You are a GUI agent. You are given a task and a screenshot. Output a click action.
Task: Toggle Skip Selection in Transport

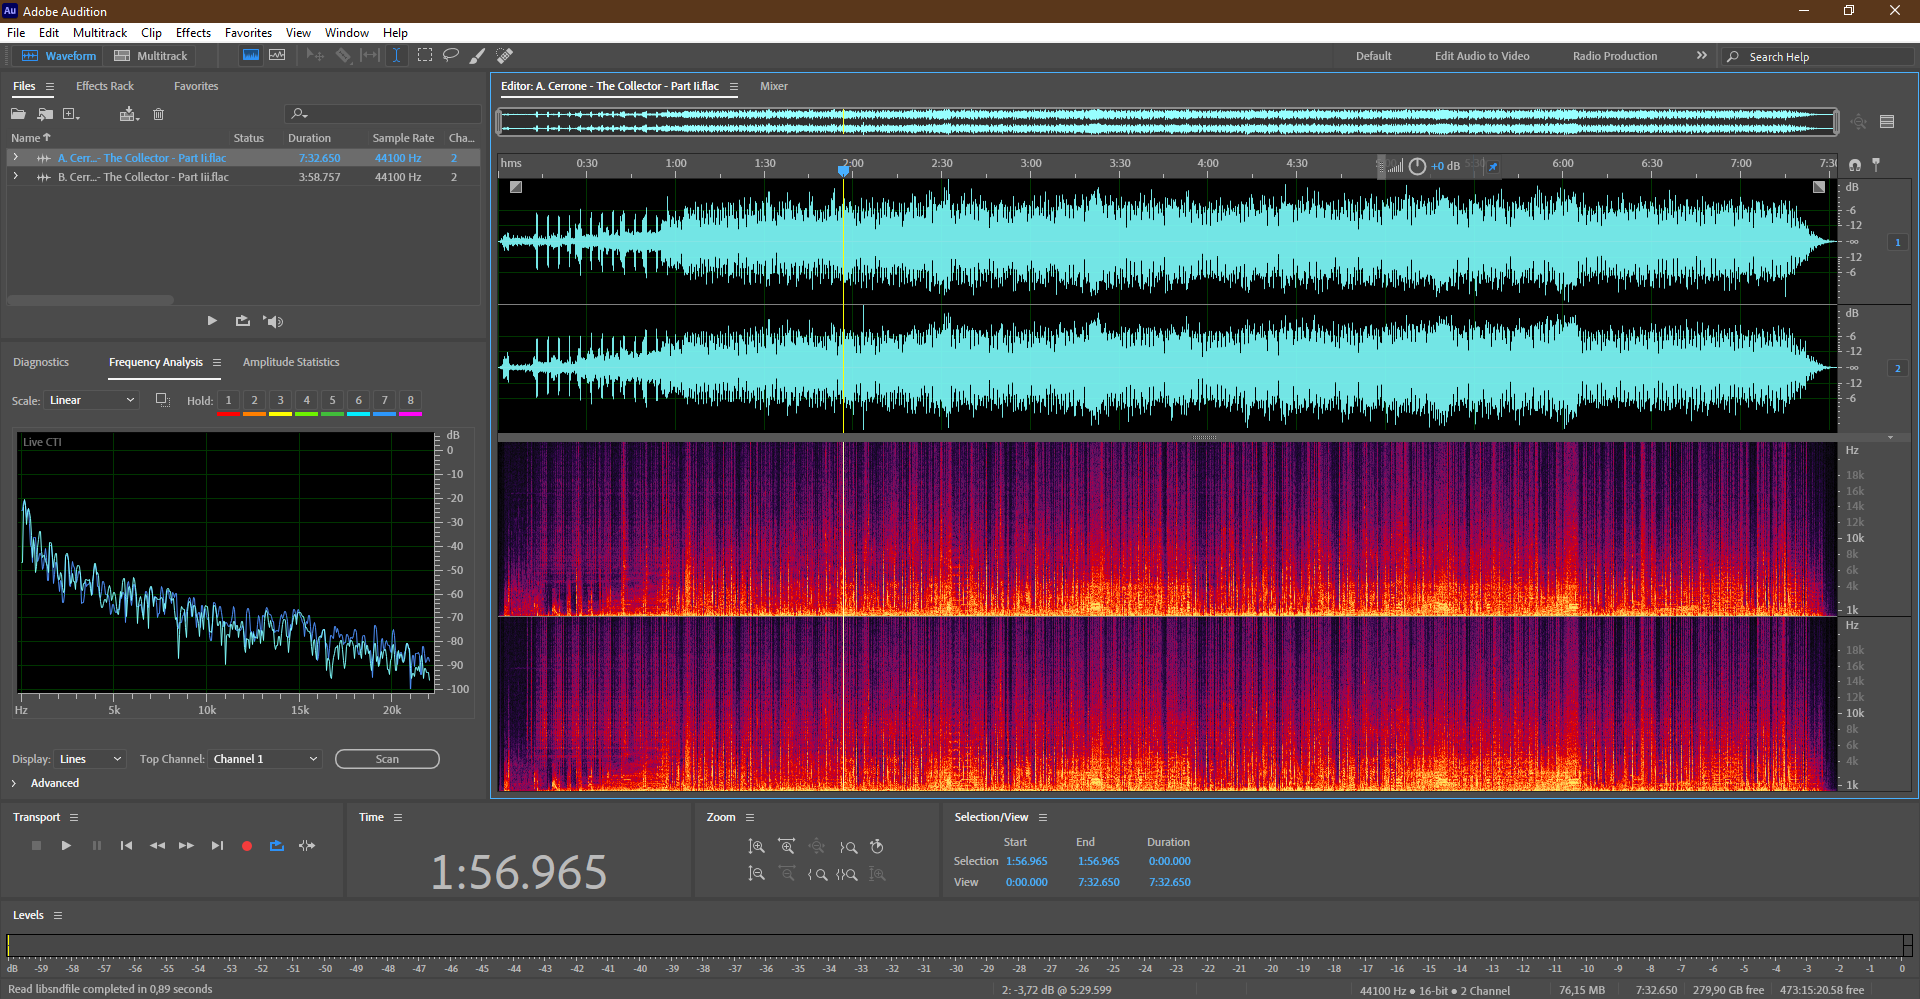(307, 846)
